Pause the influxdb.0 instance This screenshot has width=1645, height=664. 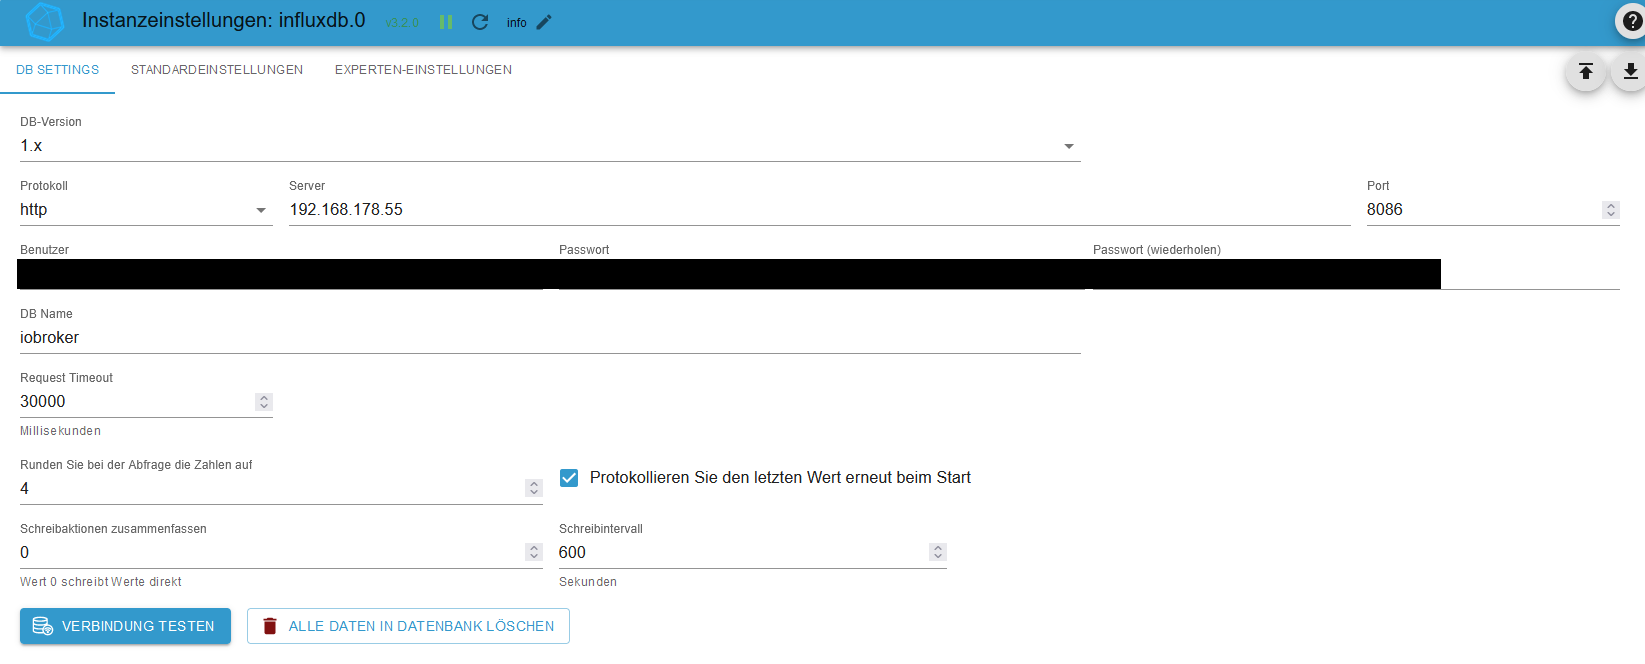coord(446,22)
